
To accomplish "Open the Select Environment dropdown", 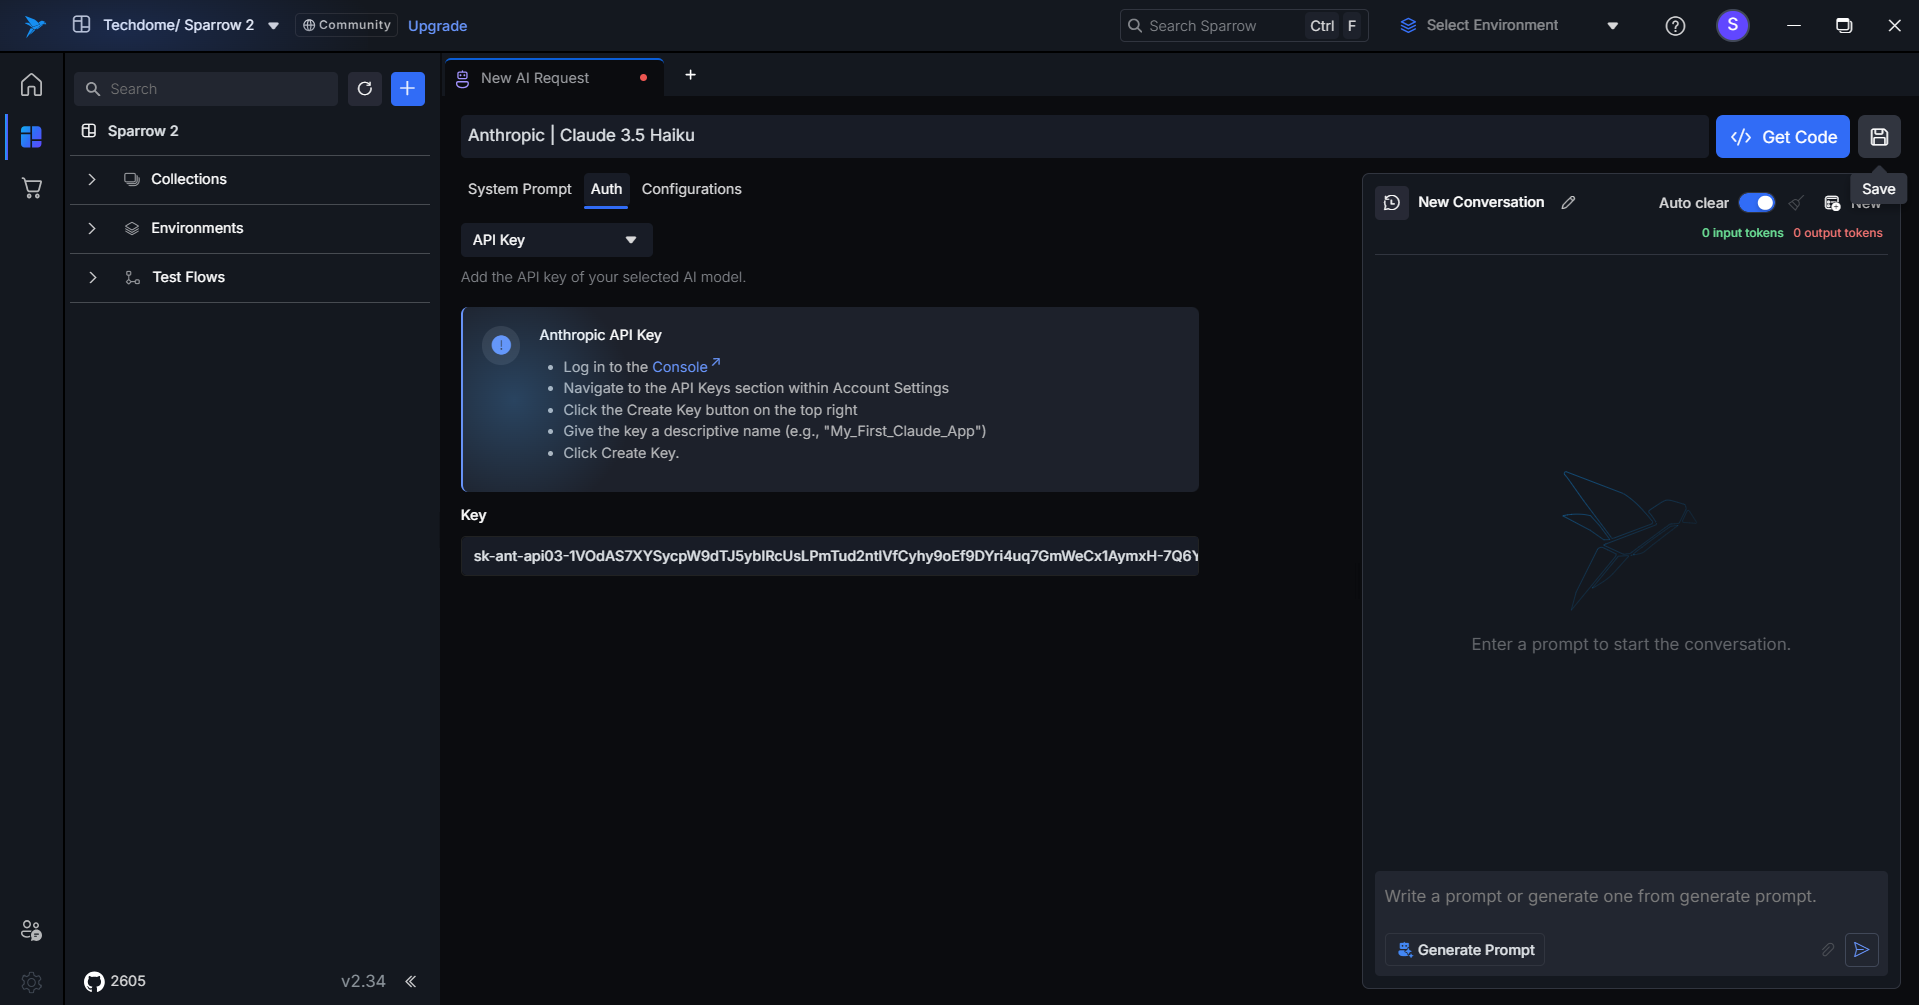I will pyautogui.click(x=1508, y=26).
